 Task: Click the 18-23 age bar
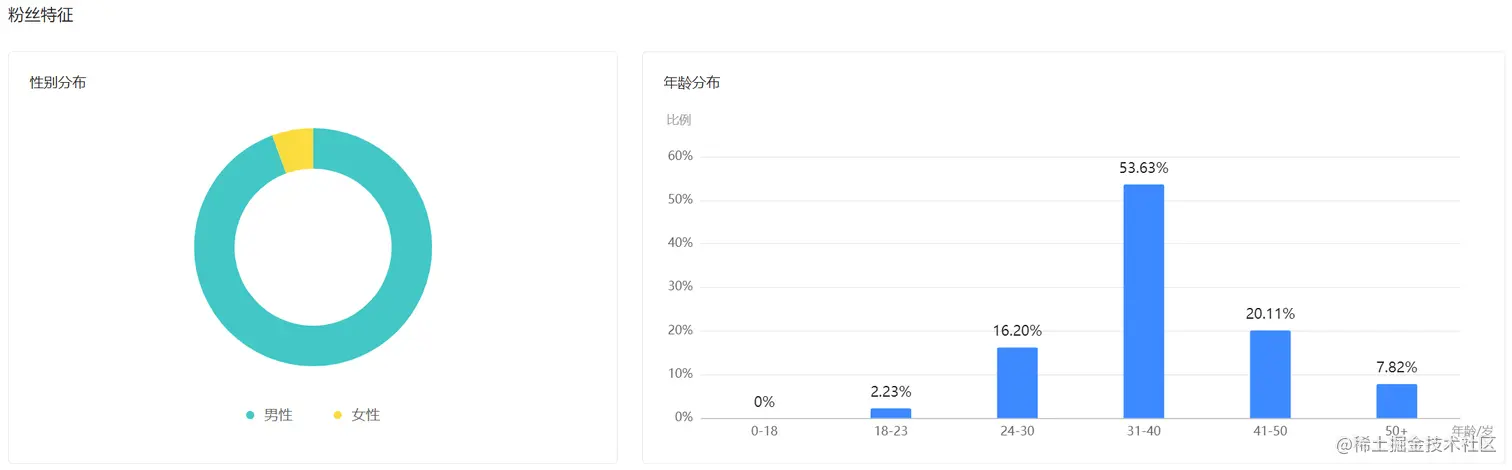tap(891, 413)
